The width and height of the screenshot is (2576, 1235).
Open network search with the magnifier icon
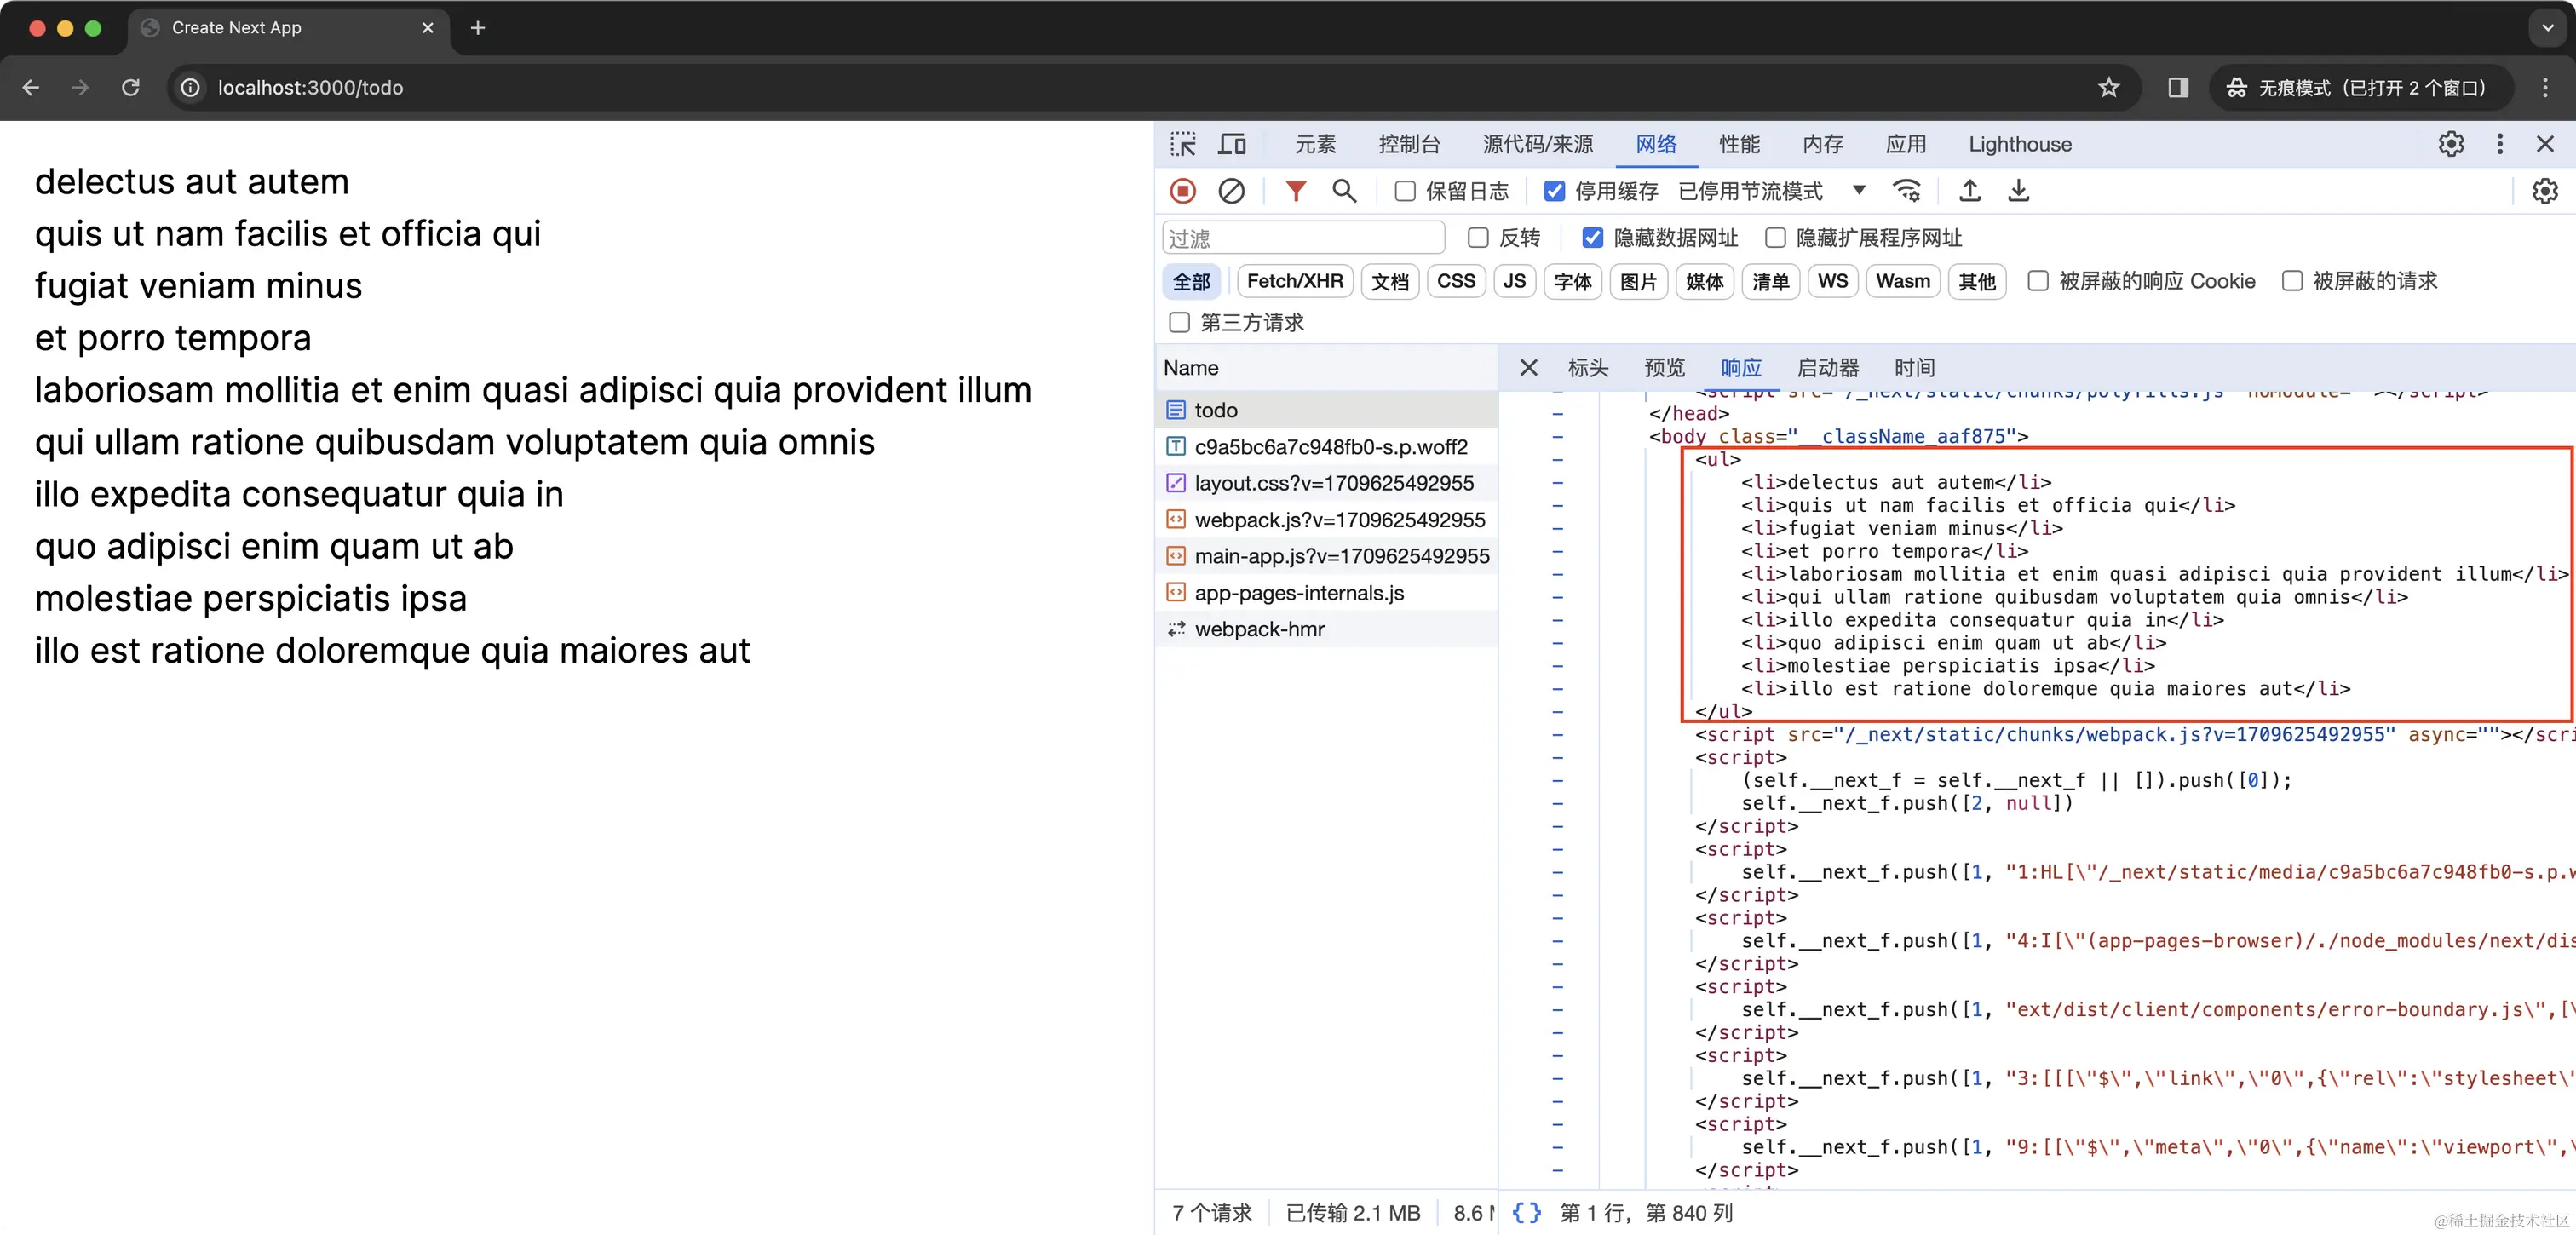point(1344,191)
